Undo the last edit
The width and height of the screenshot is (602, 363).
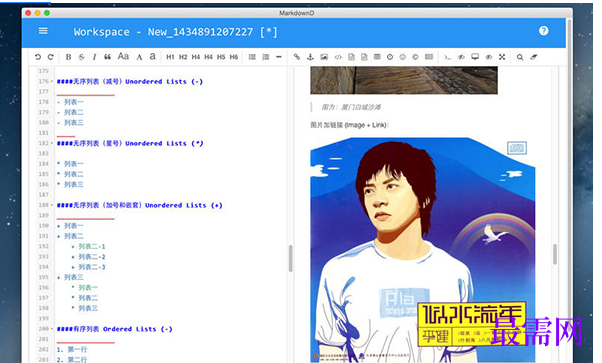[x=38, y=57]
